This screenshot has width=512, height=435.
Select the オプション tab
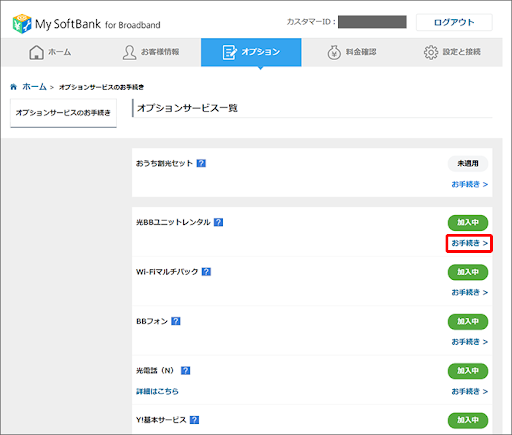pos(251,52)
